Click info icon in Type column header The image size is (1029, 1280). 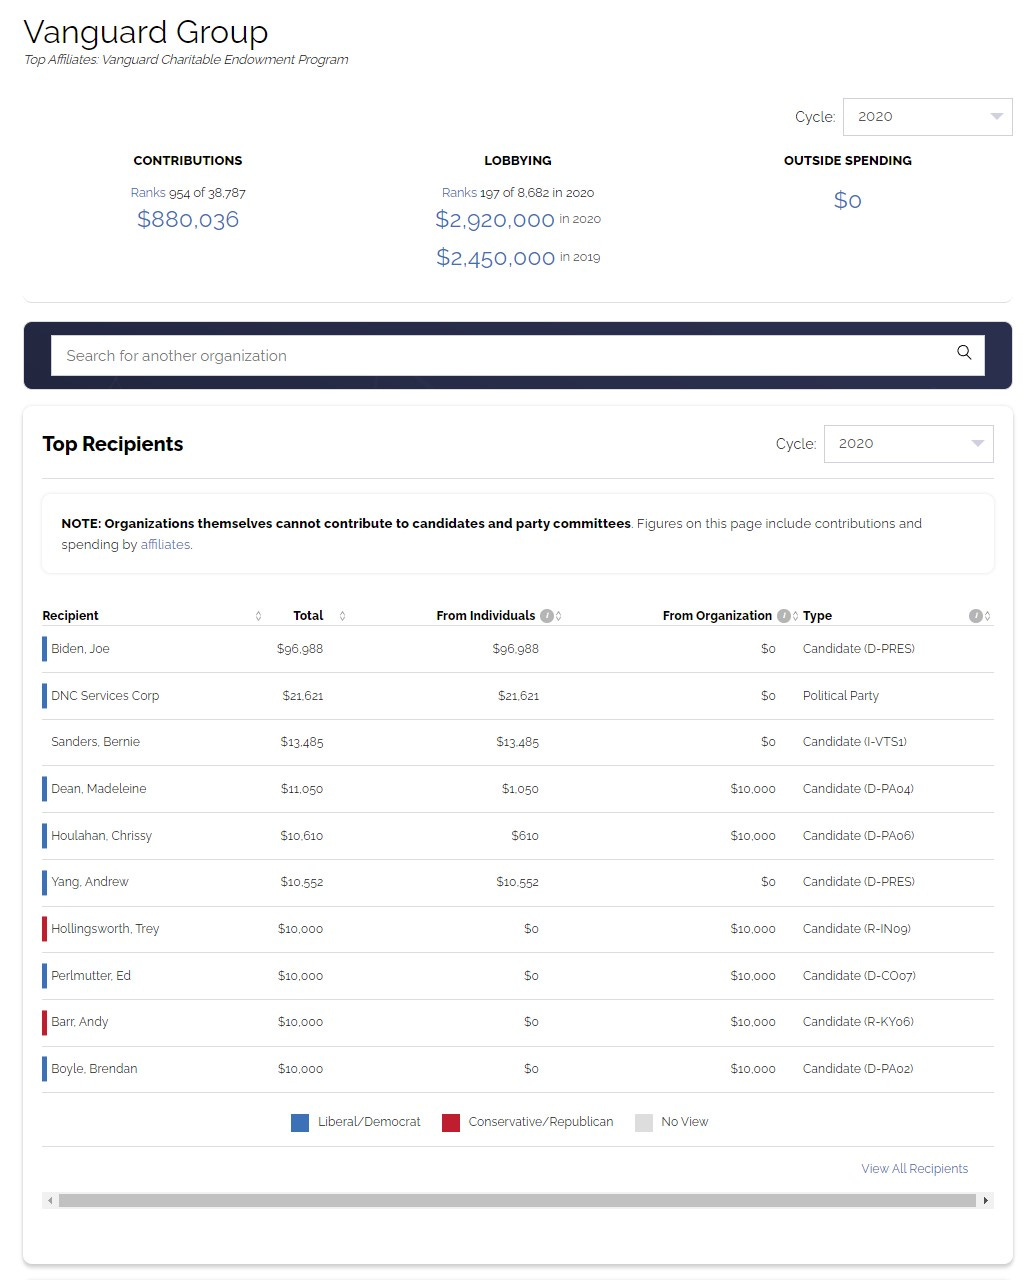click(x=975, y=616)
